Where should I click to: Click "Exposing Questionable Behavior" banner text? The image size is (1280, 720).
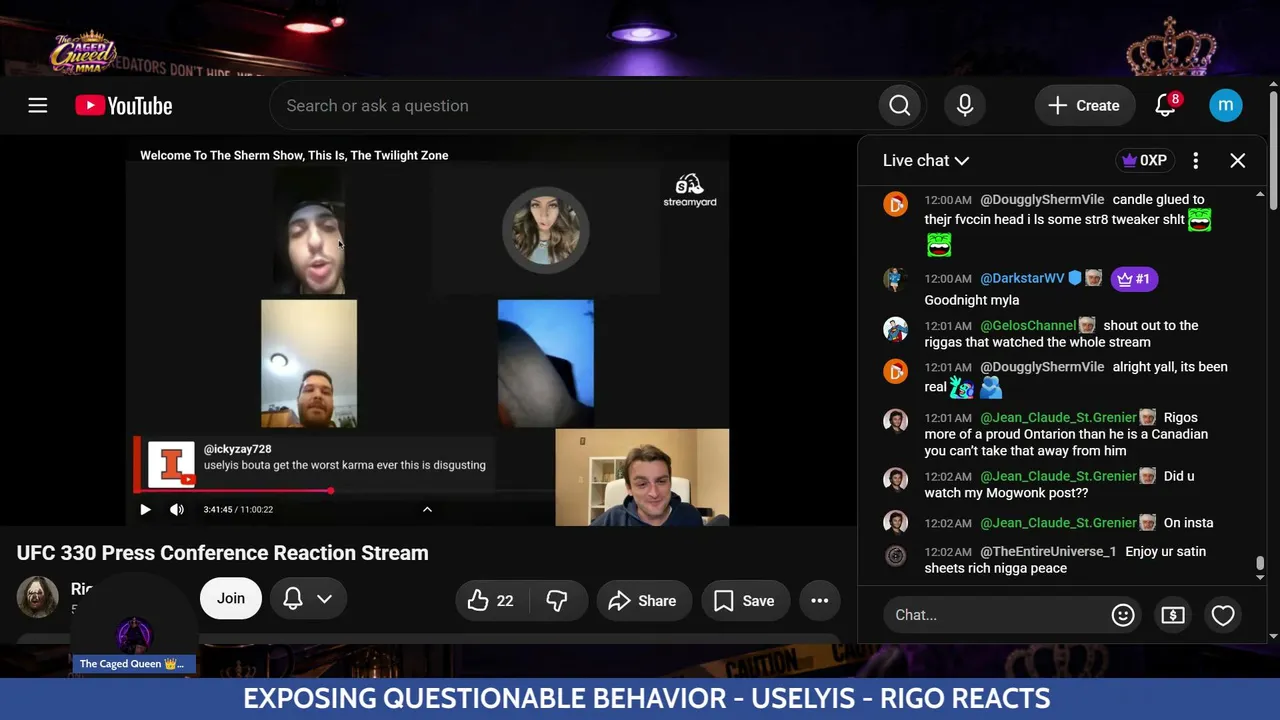[x=647, y=698]
